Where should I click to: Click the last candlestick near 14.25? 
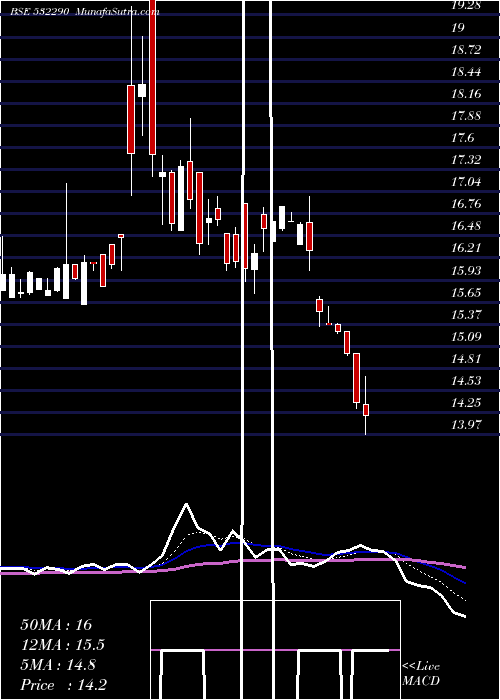(366, 405)
